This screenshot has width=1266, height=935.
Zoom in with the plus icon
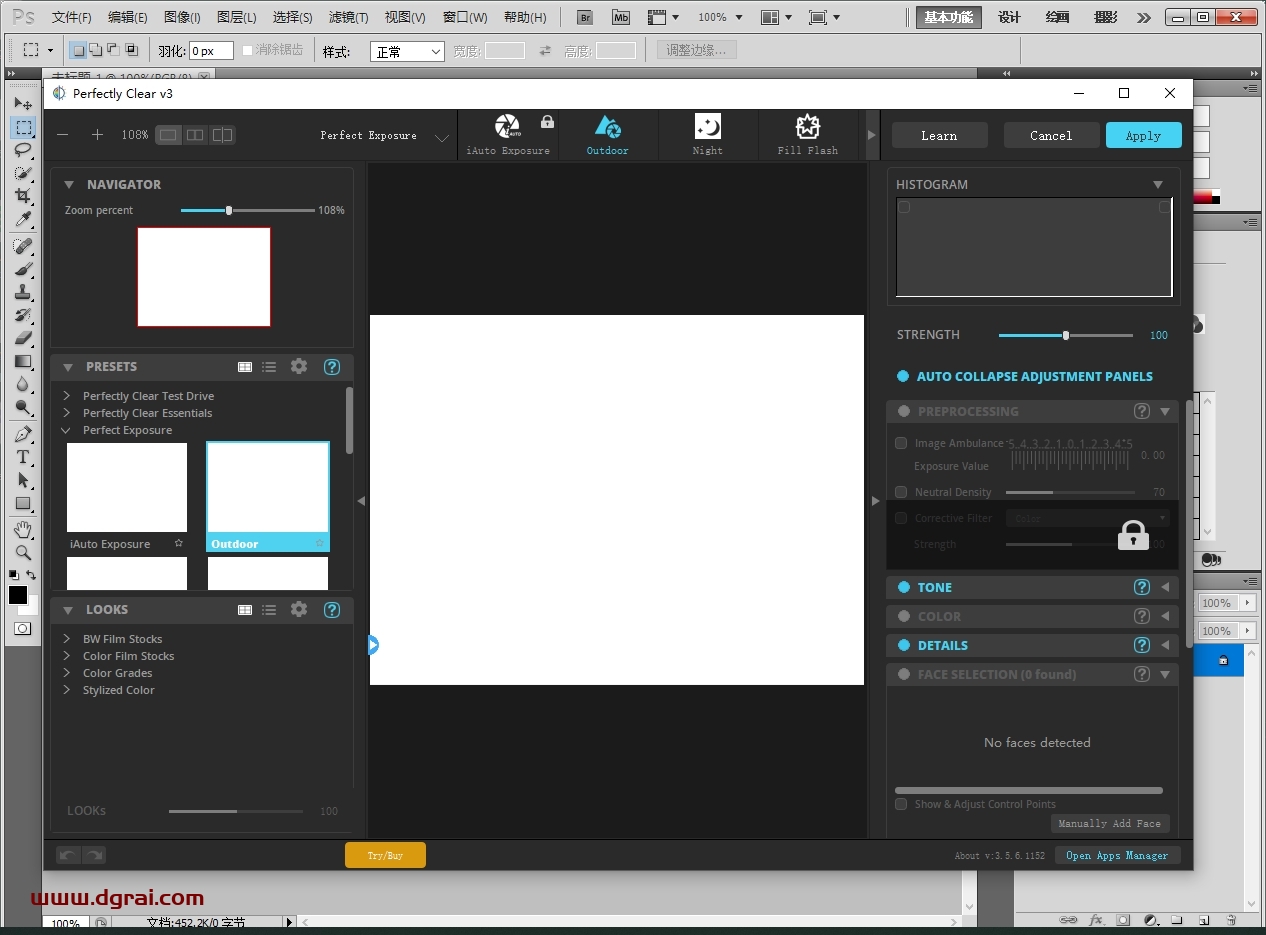tap(97, 135)
